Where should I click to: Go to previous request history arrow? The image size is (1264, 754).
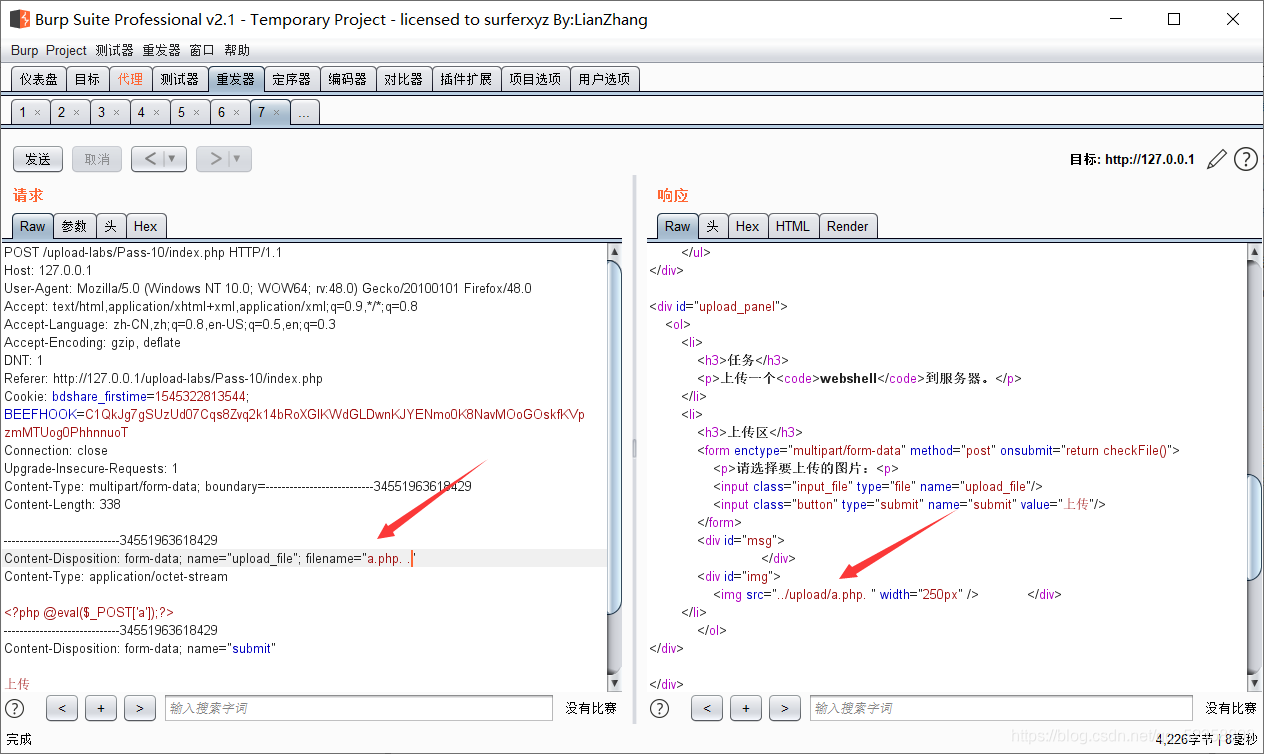[150, 158]
